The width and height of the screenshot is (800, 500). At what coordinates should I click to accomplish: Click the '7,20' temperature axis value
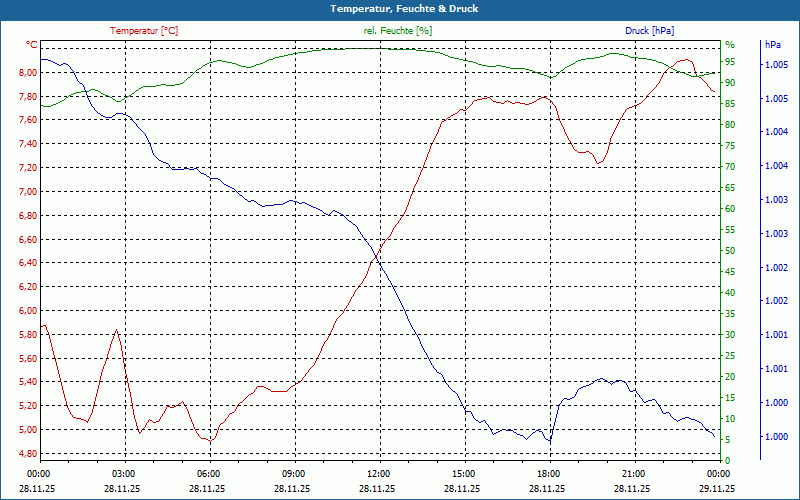(29, 168)
